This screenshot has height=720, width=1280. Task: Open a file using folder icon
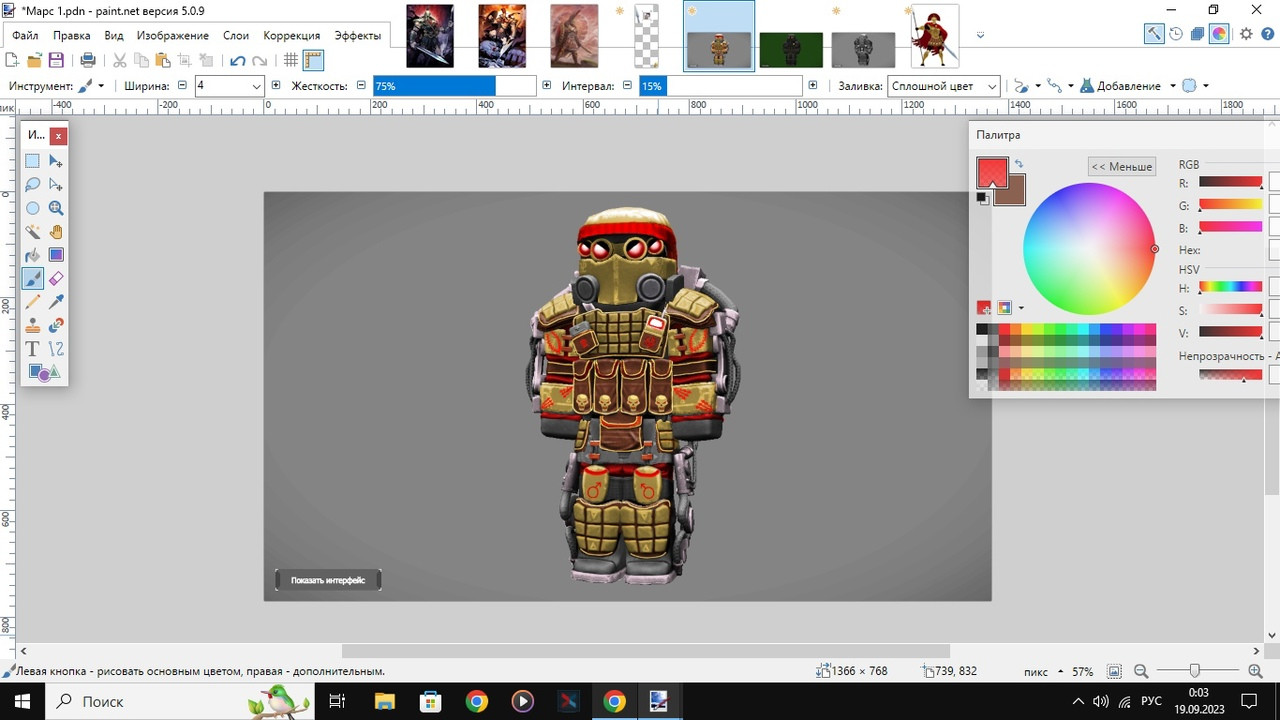pyautogui.click(x=35, y=60)
